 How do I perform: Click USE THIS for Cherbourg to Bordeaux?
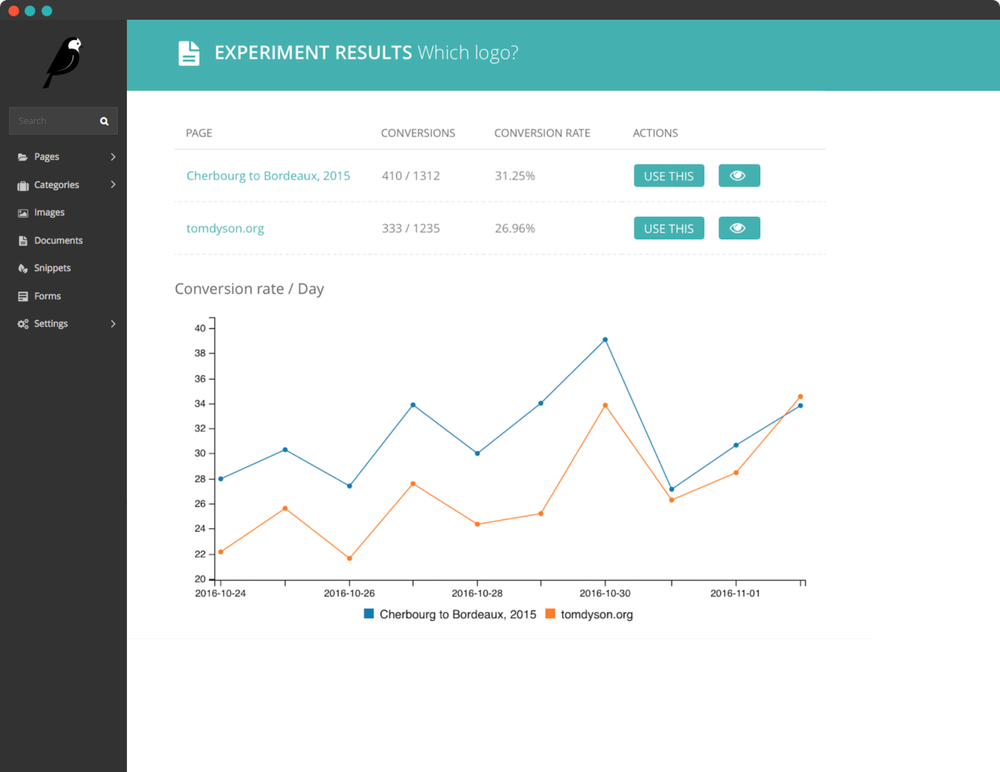pyautogui.click(x=668, y=176)
